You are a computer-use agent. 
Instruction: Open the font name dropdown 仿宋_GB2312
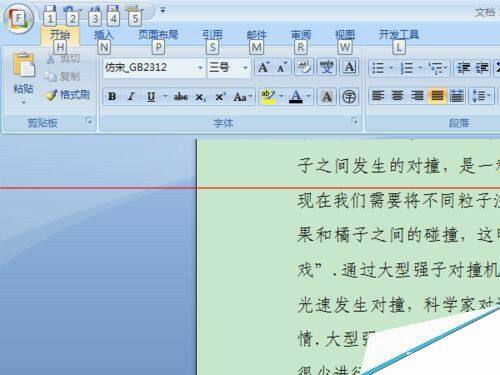154,68
